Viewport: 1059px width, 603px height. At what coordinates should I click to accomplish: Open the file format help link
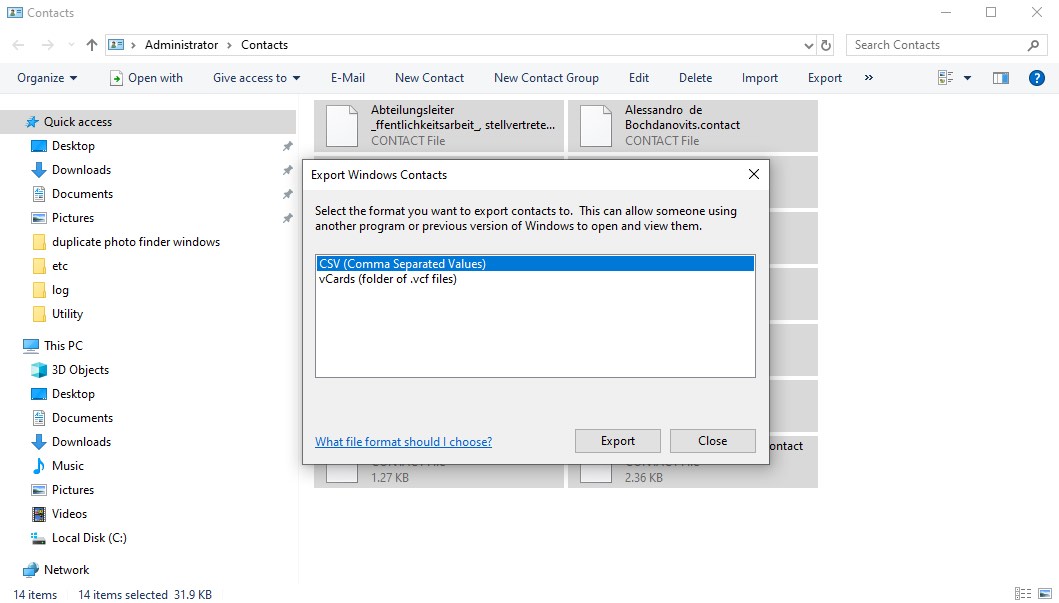coord(403,441)
